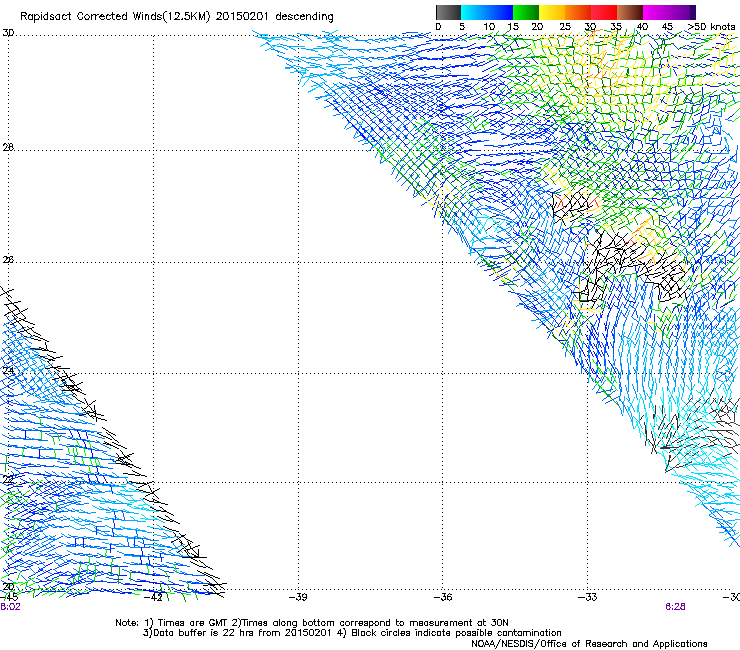Click the yellow 20-25 knots legend swatch
740x650 pixels.
point(552,12)
